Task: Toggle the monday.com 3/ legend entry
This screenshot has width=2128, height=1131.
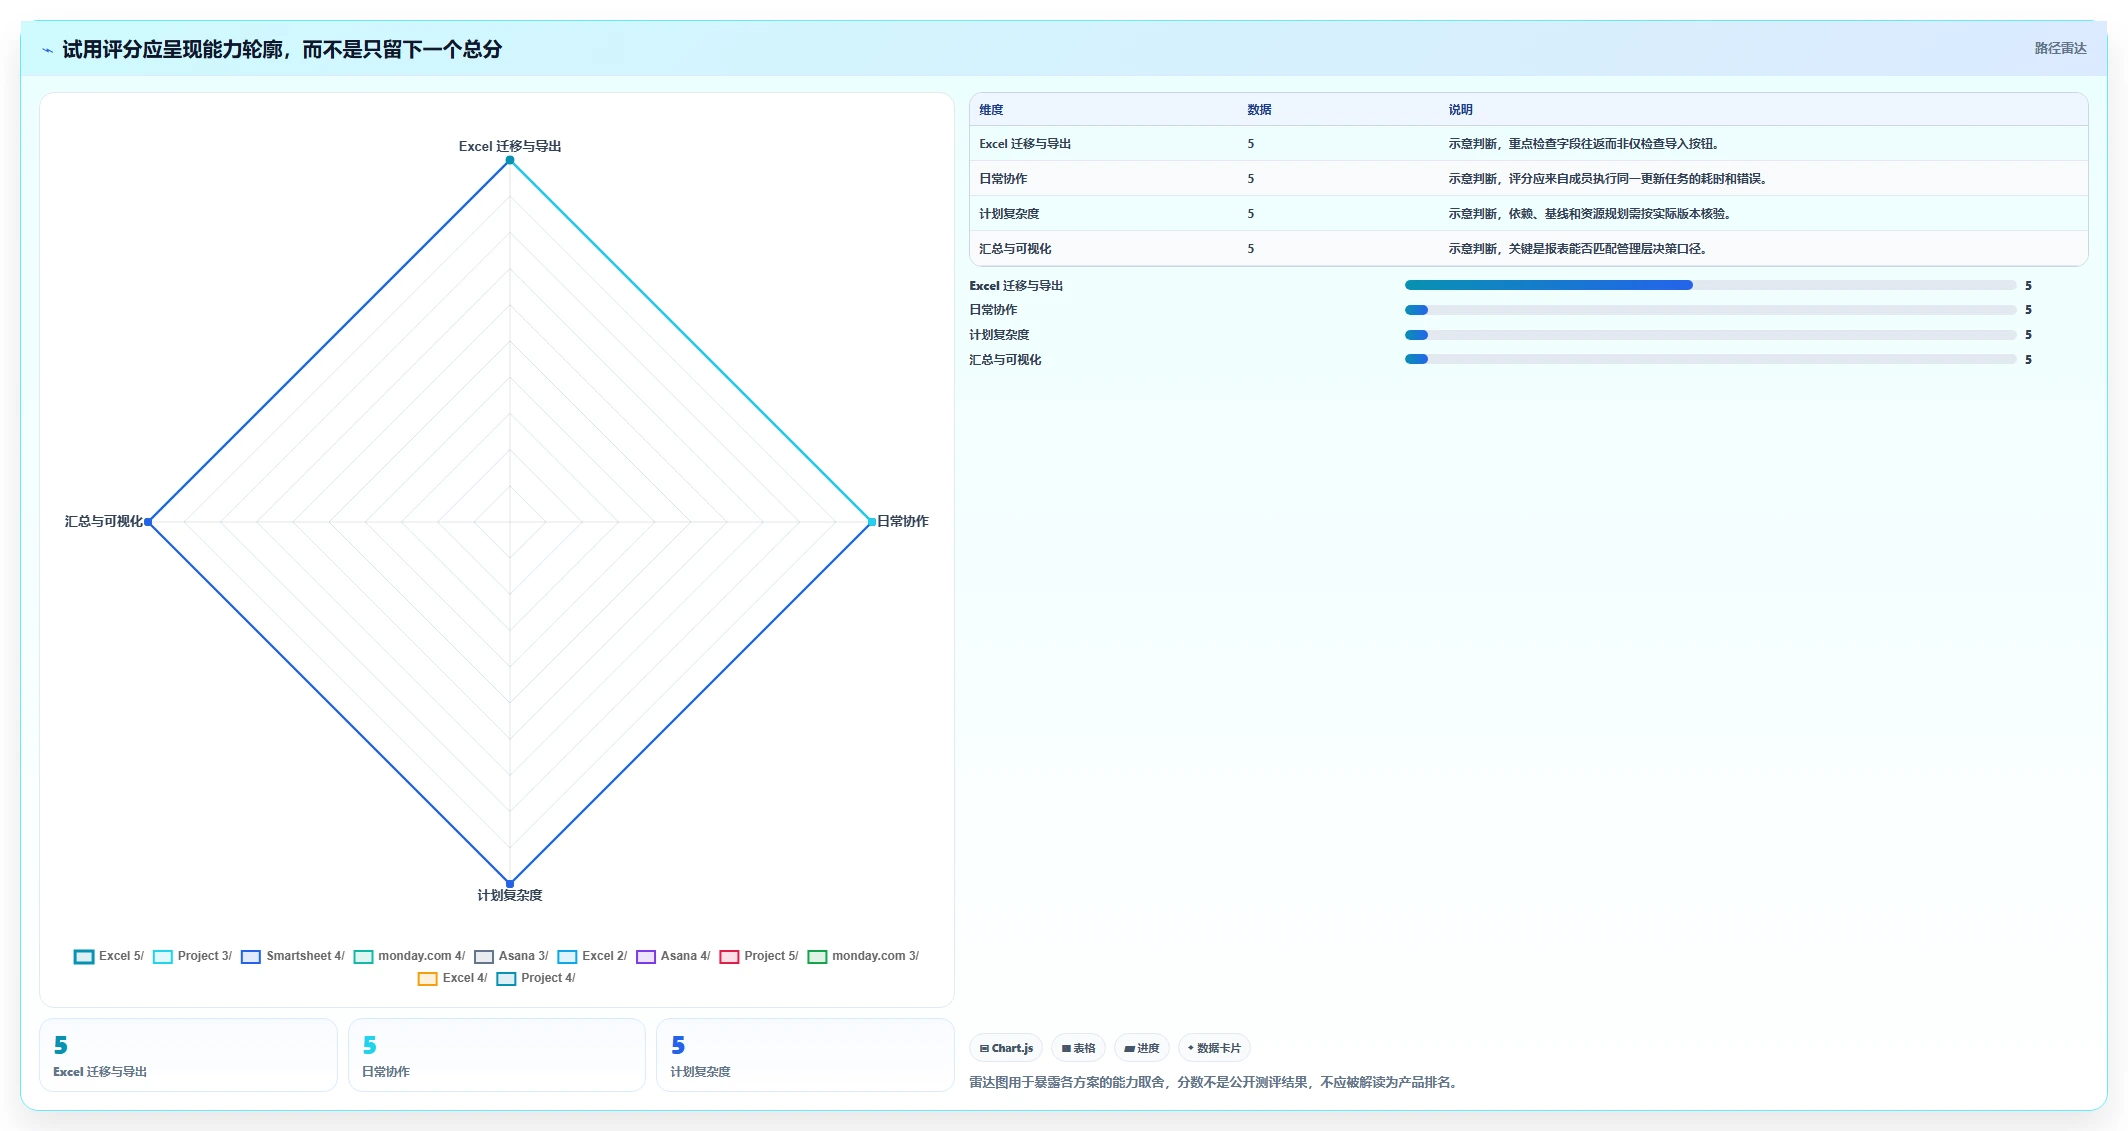Action: (x=863, y=956)
